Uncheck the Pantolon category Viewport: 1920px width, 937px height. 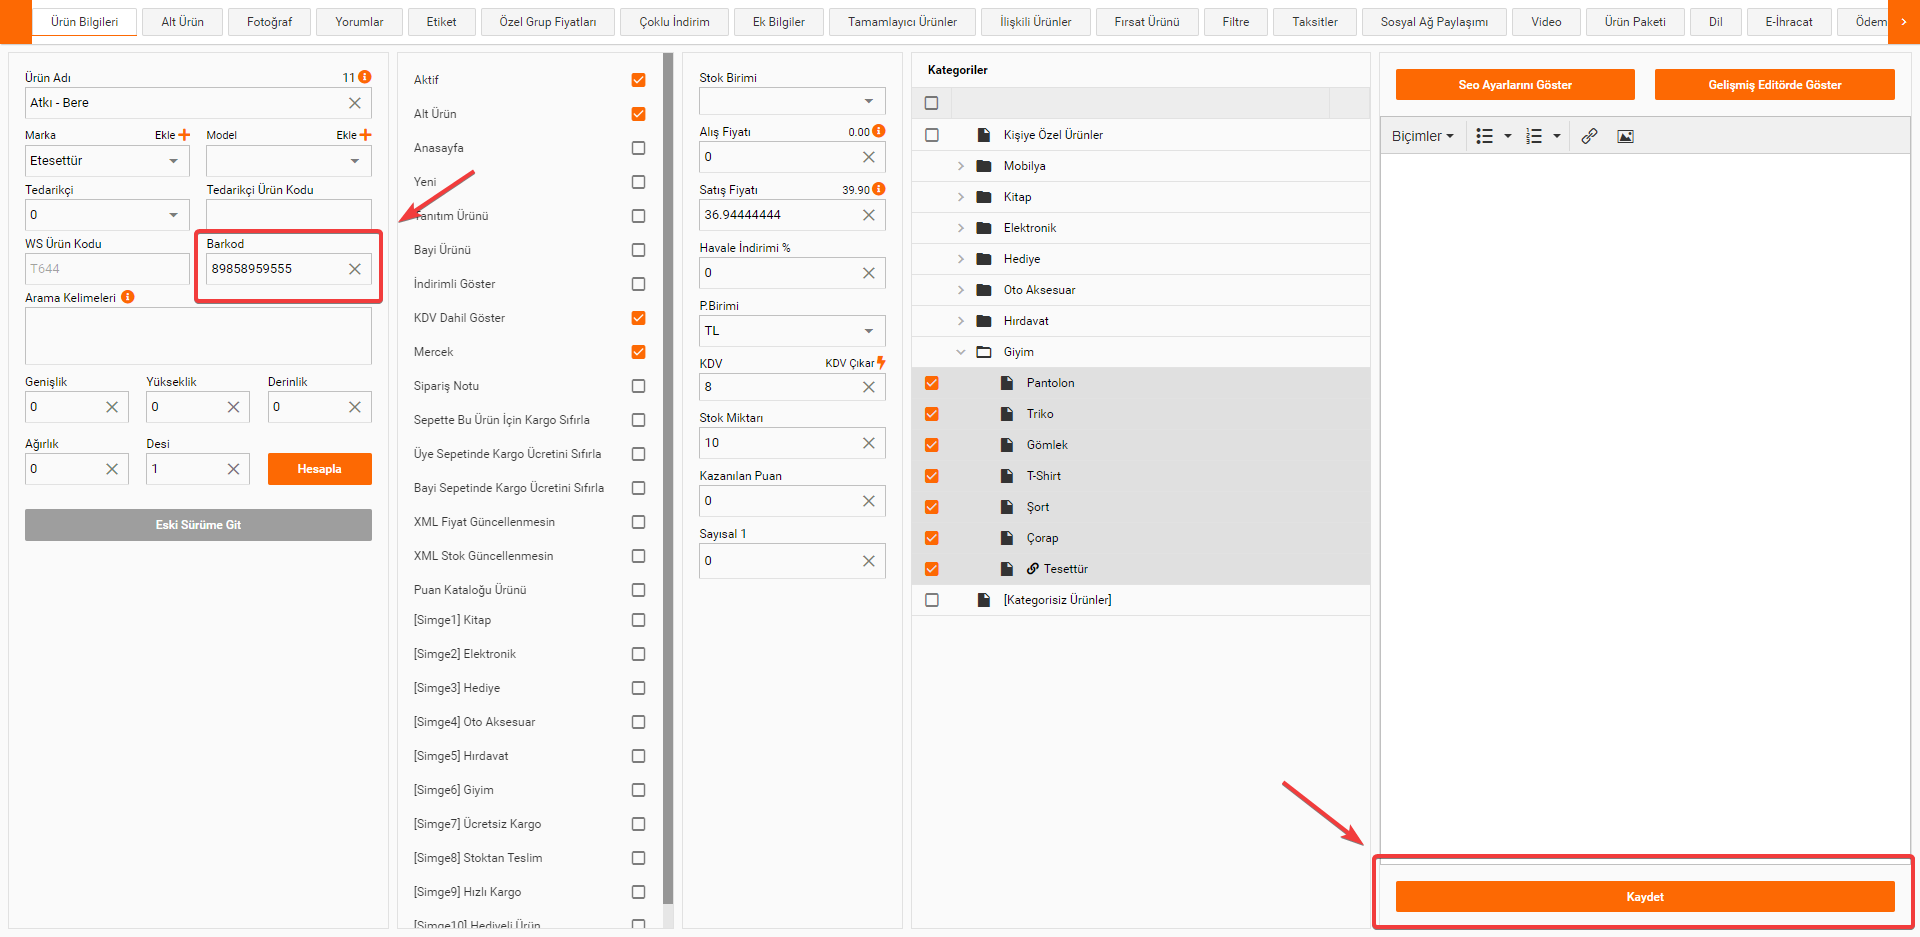tap(932, 383)
